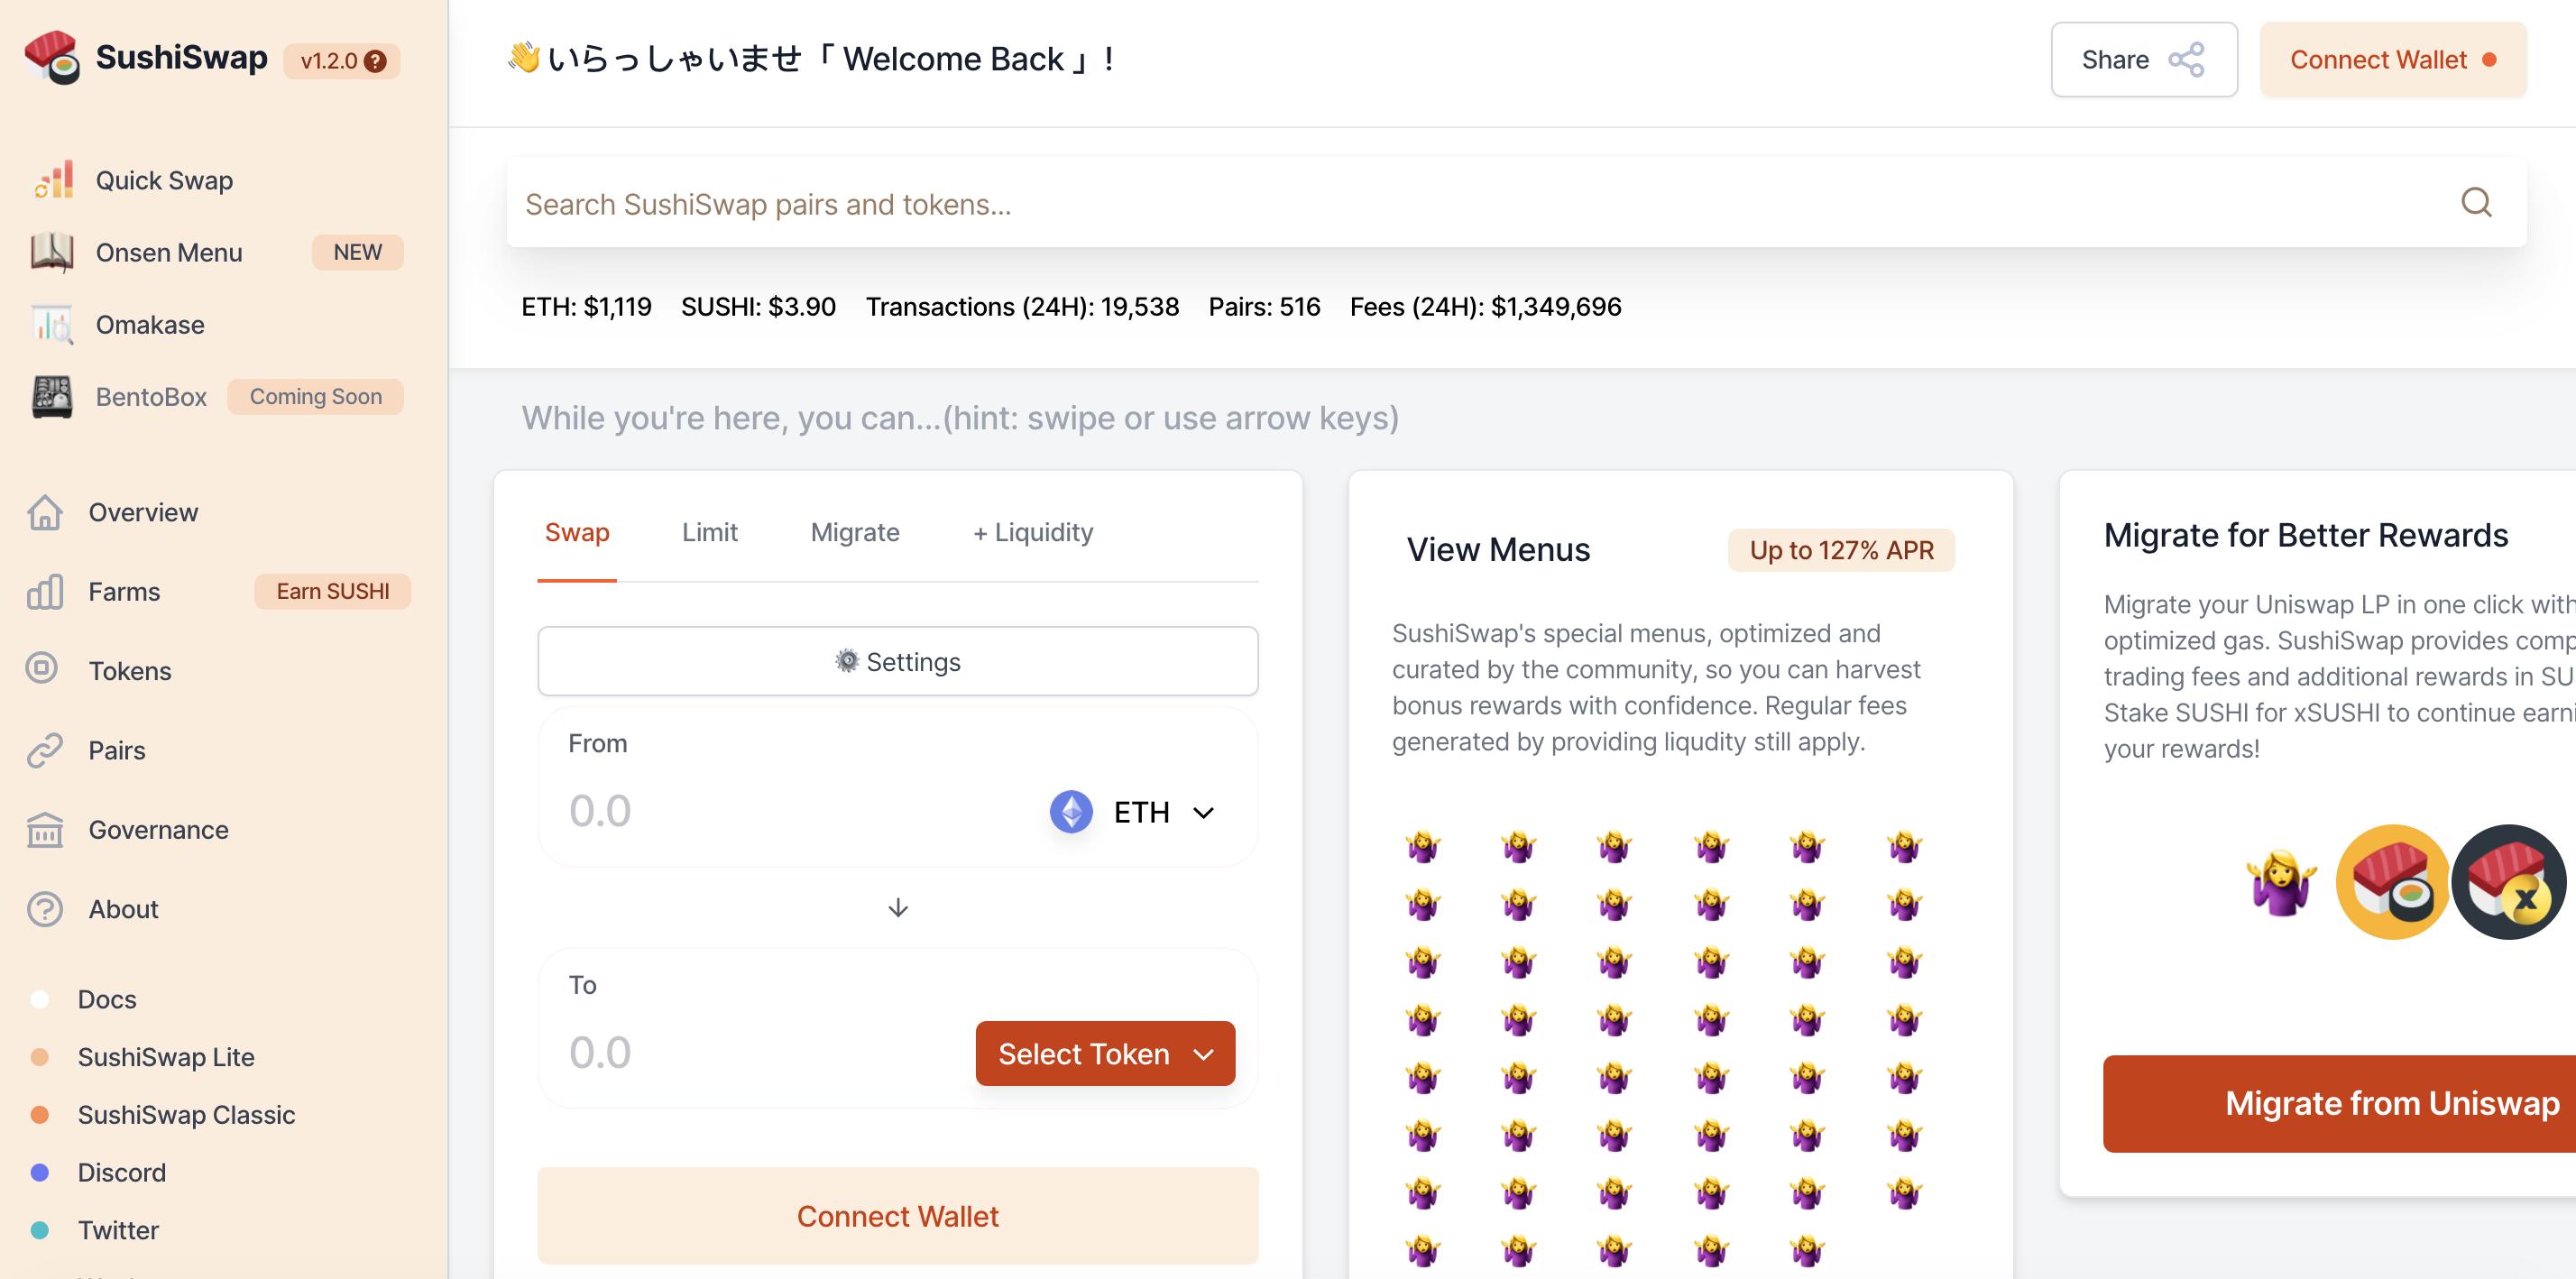The height and width of the screenshot is (1279, 2576).
Task: Open the Migrate tab
Action: tap(855, 532)
